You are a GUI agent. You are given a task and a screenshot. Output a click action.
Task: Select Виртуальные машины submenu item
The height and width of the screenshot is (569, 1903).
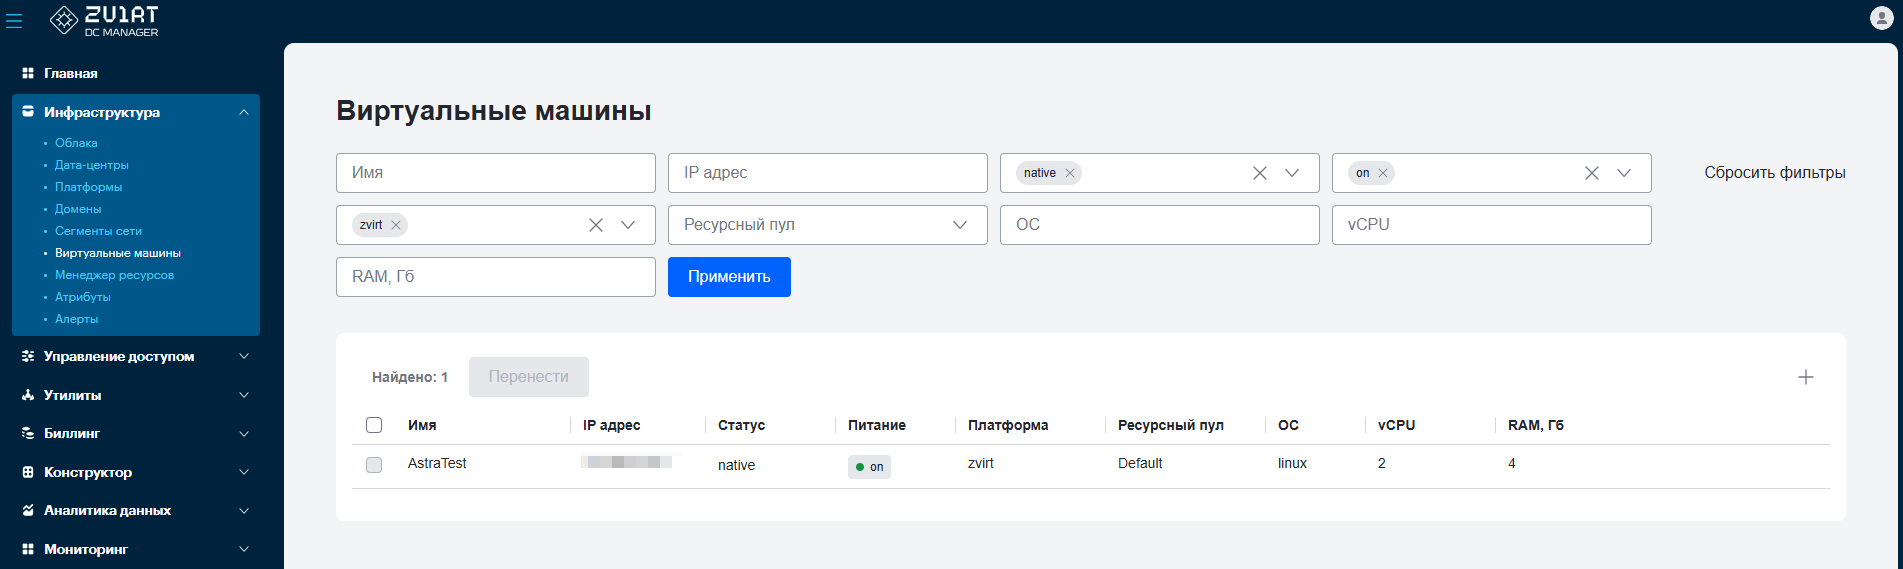tap(118, 253)
